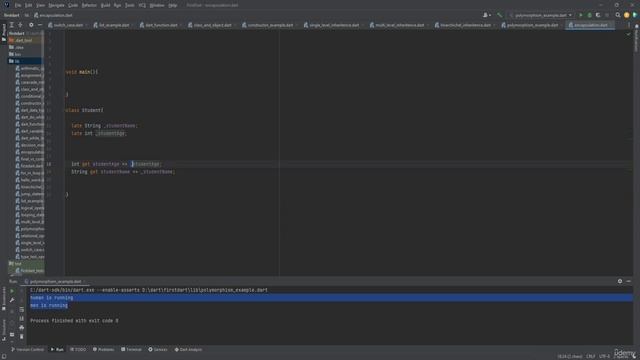Click the hide project panel minus icon
This screenshot has height=360, width=640.
click(x=40, y=25)
